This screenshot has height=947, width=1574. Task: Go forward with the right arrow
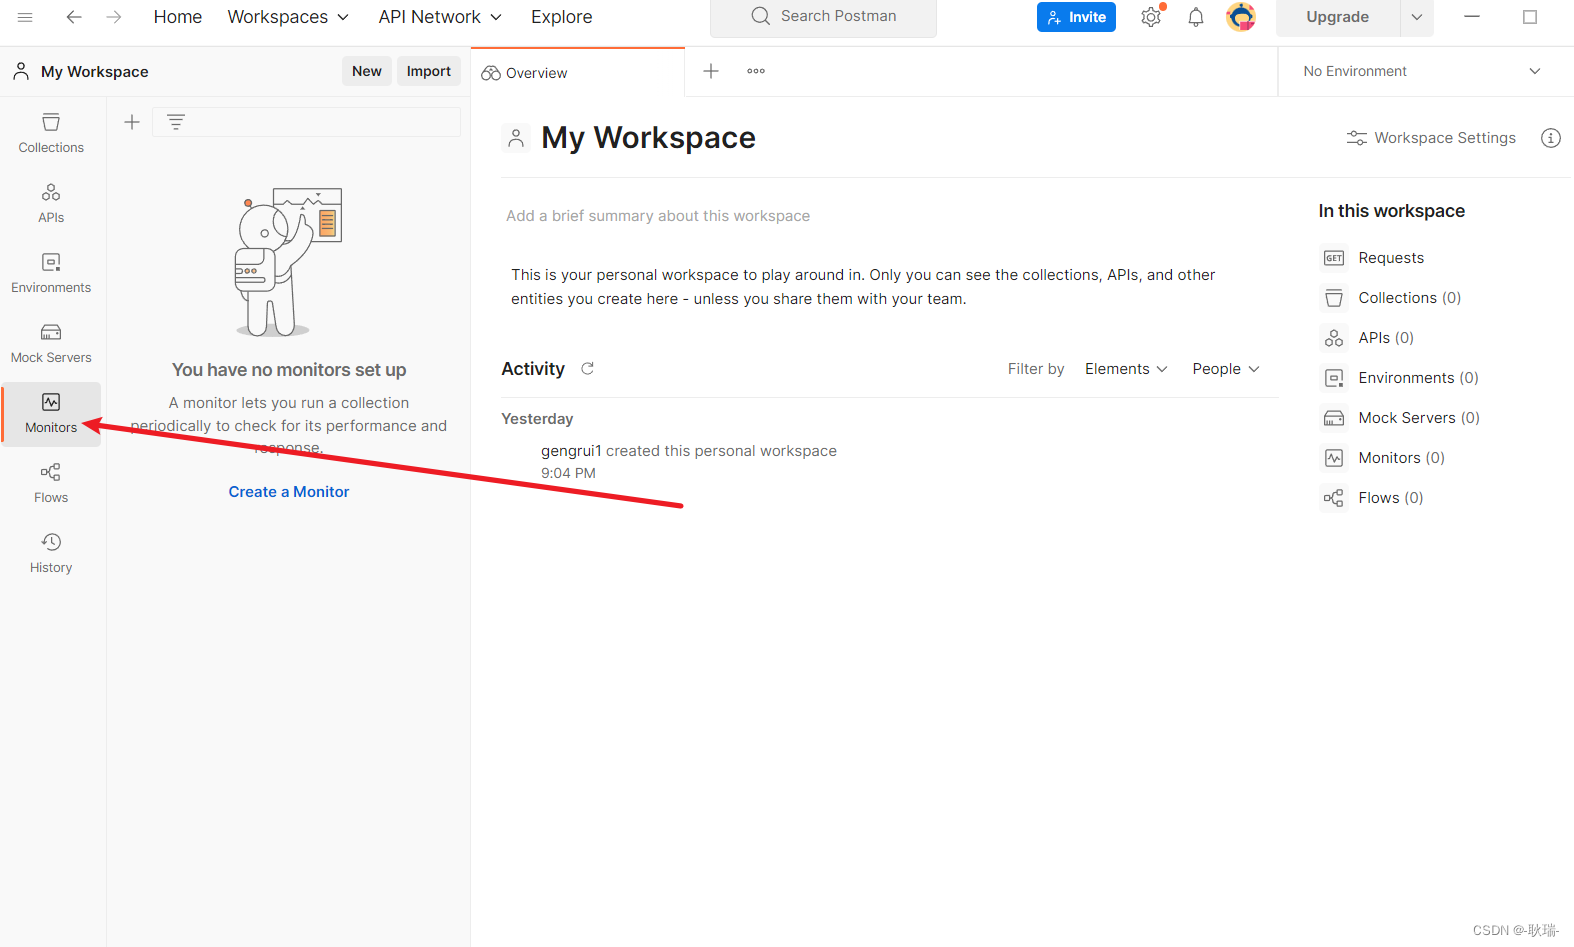(x=114, y=17)
